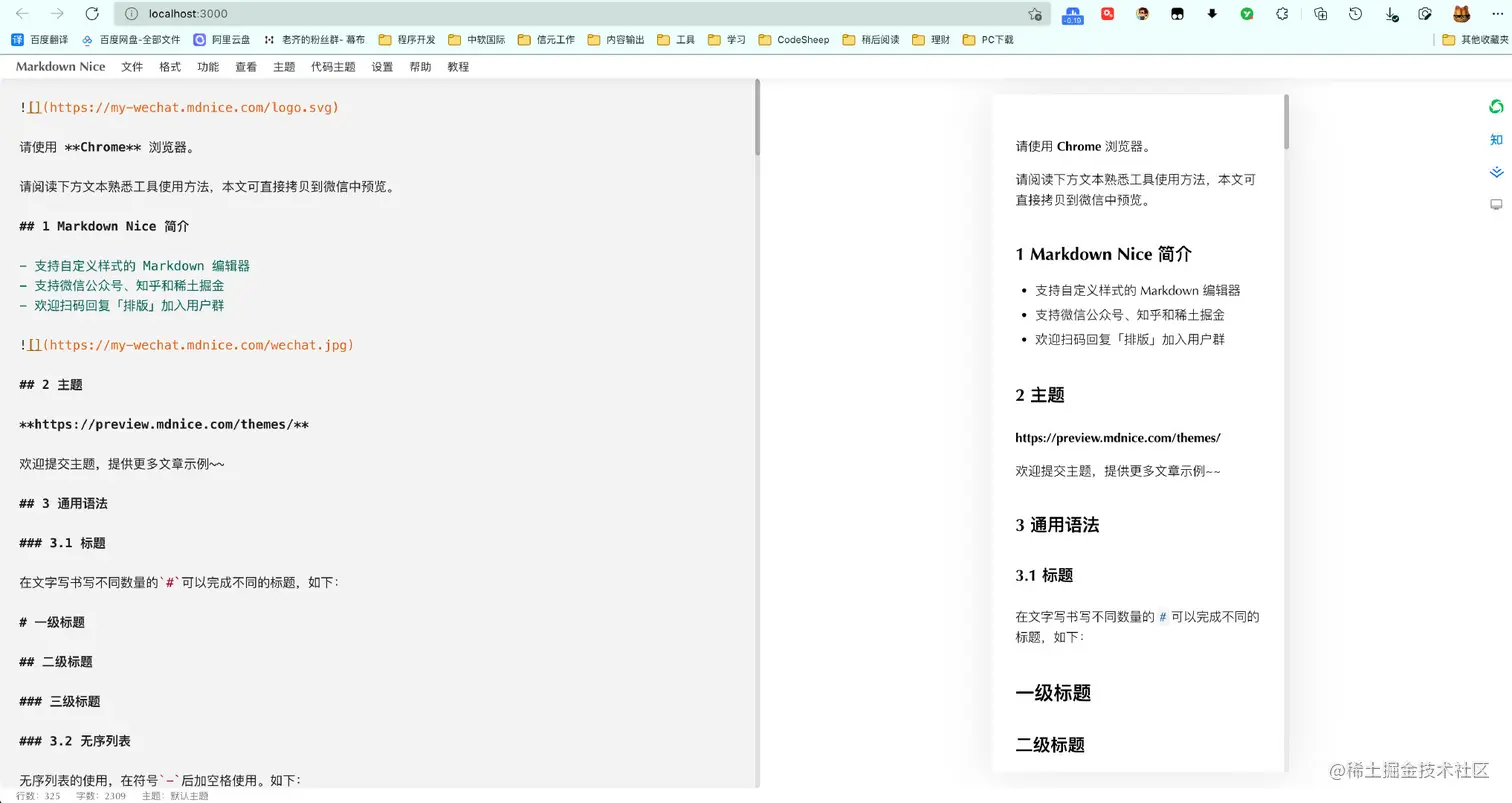Click '## 1 Markdown Nice 简介' editor line

104,226
